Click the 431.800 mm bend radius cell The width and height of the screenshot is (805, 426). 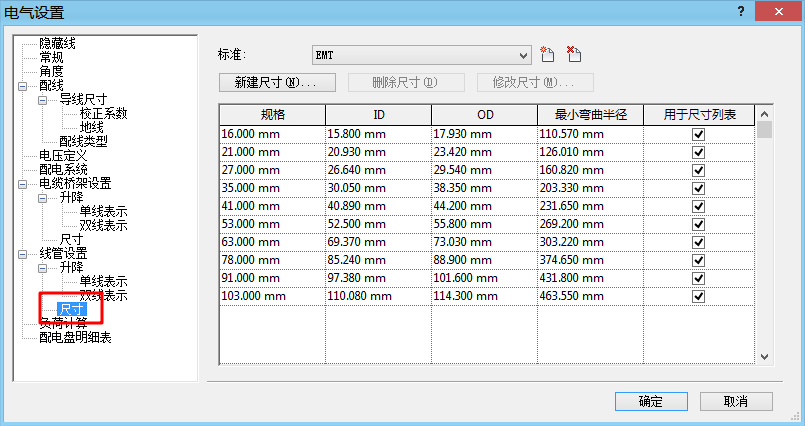[x=591, y=278]
